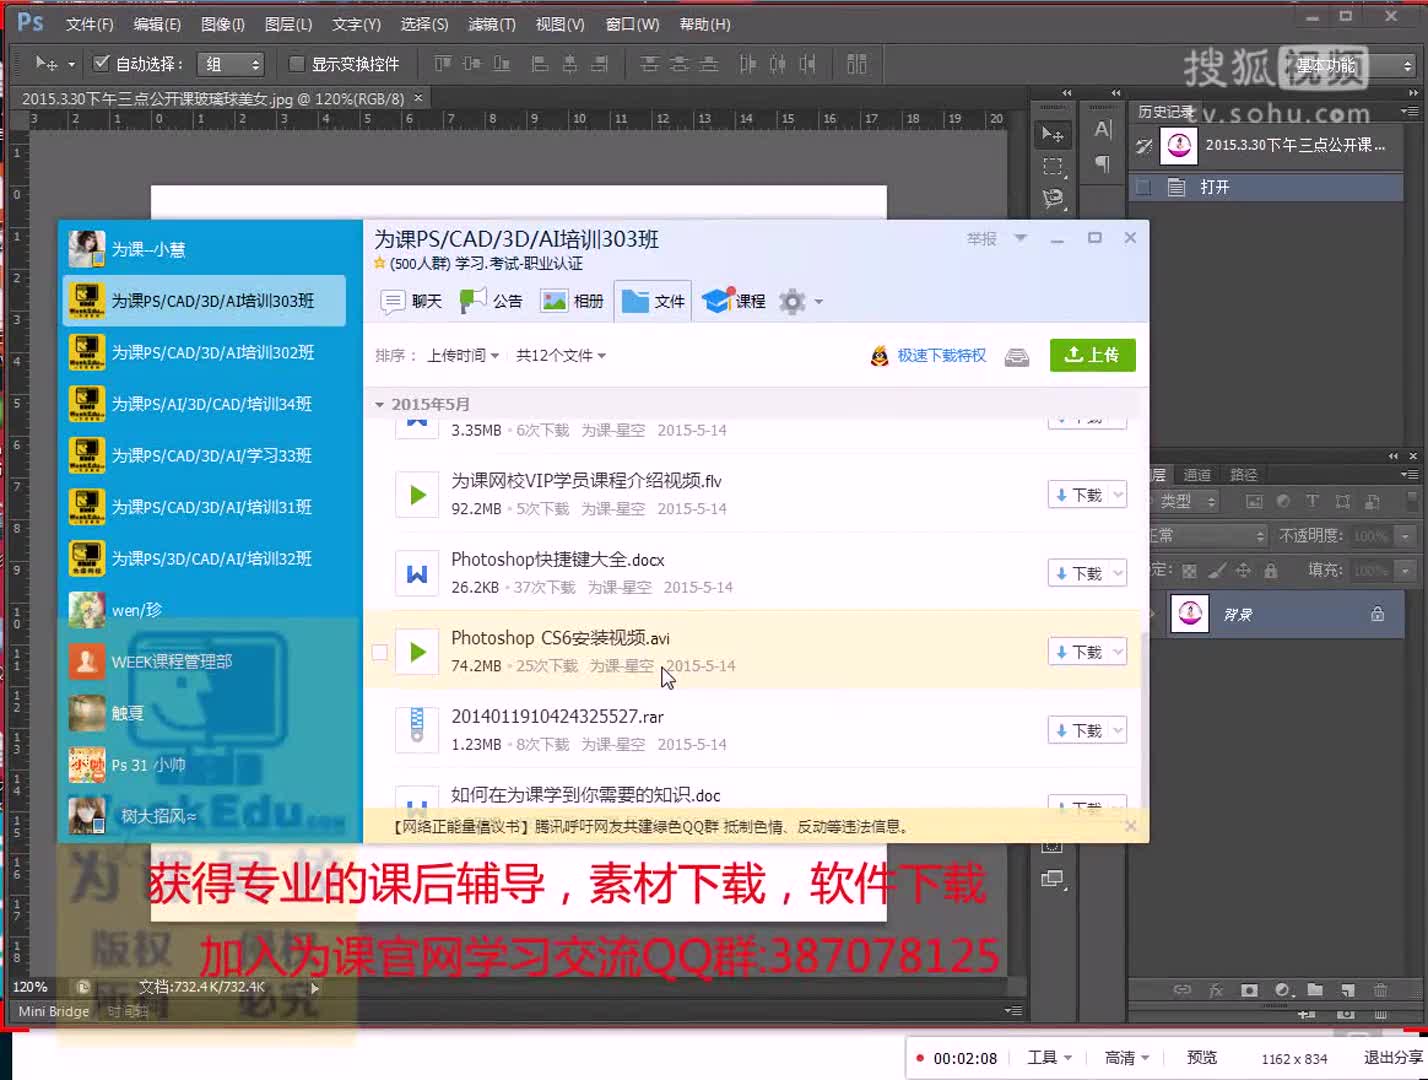Download Photoshop快捷键大全.docx
The image size is (1428, 1080).
(1078, 574)
